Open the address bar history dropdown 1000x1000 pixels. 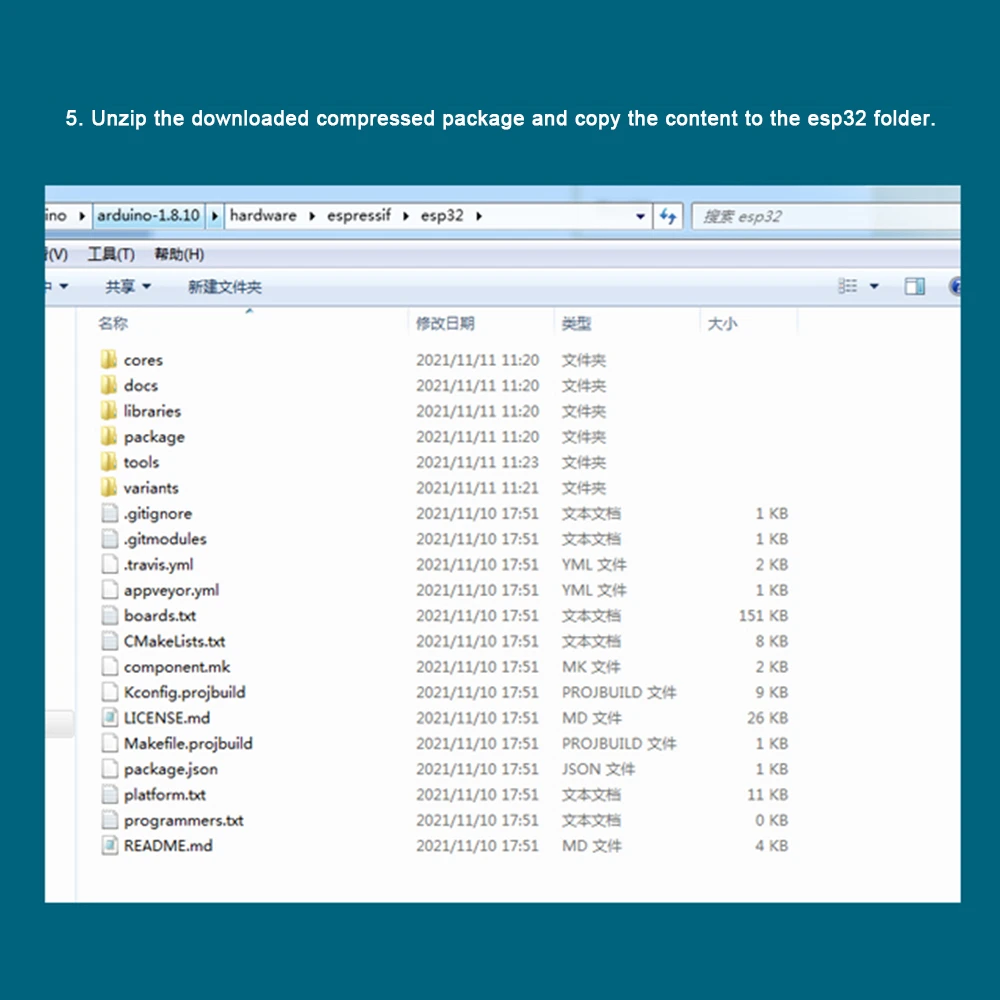pos(640,216)
